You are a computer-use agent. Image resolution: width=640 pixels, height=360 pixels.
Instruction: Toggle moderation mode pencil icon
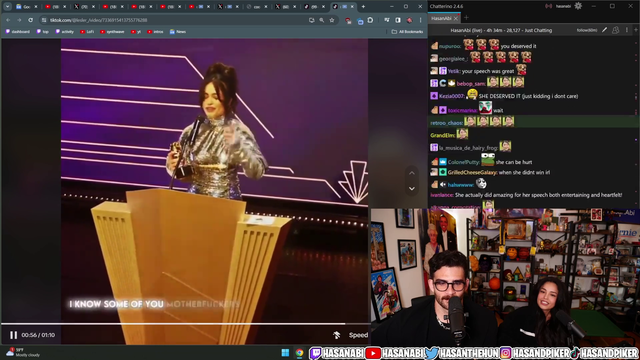[x=604, y=30]
